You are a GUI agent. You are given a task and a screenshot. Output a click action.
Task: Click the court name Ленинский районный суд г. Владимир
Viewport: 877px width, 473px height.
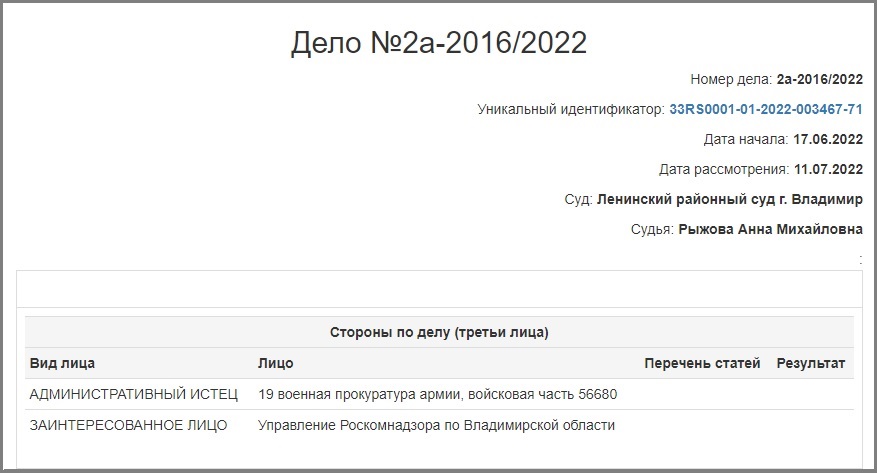click(x=729, y=200)
